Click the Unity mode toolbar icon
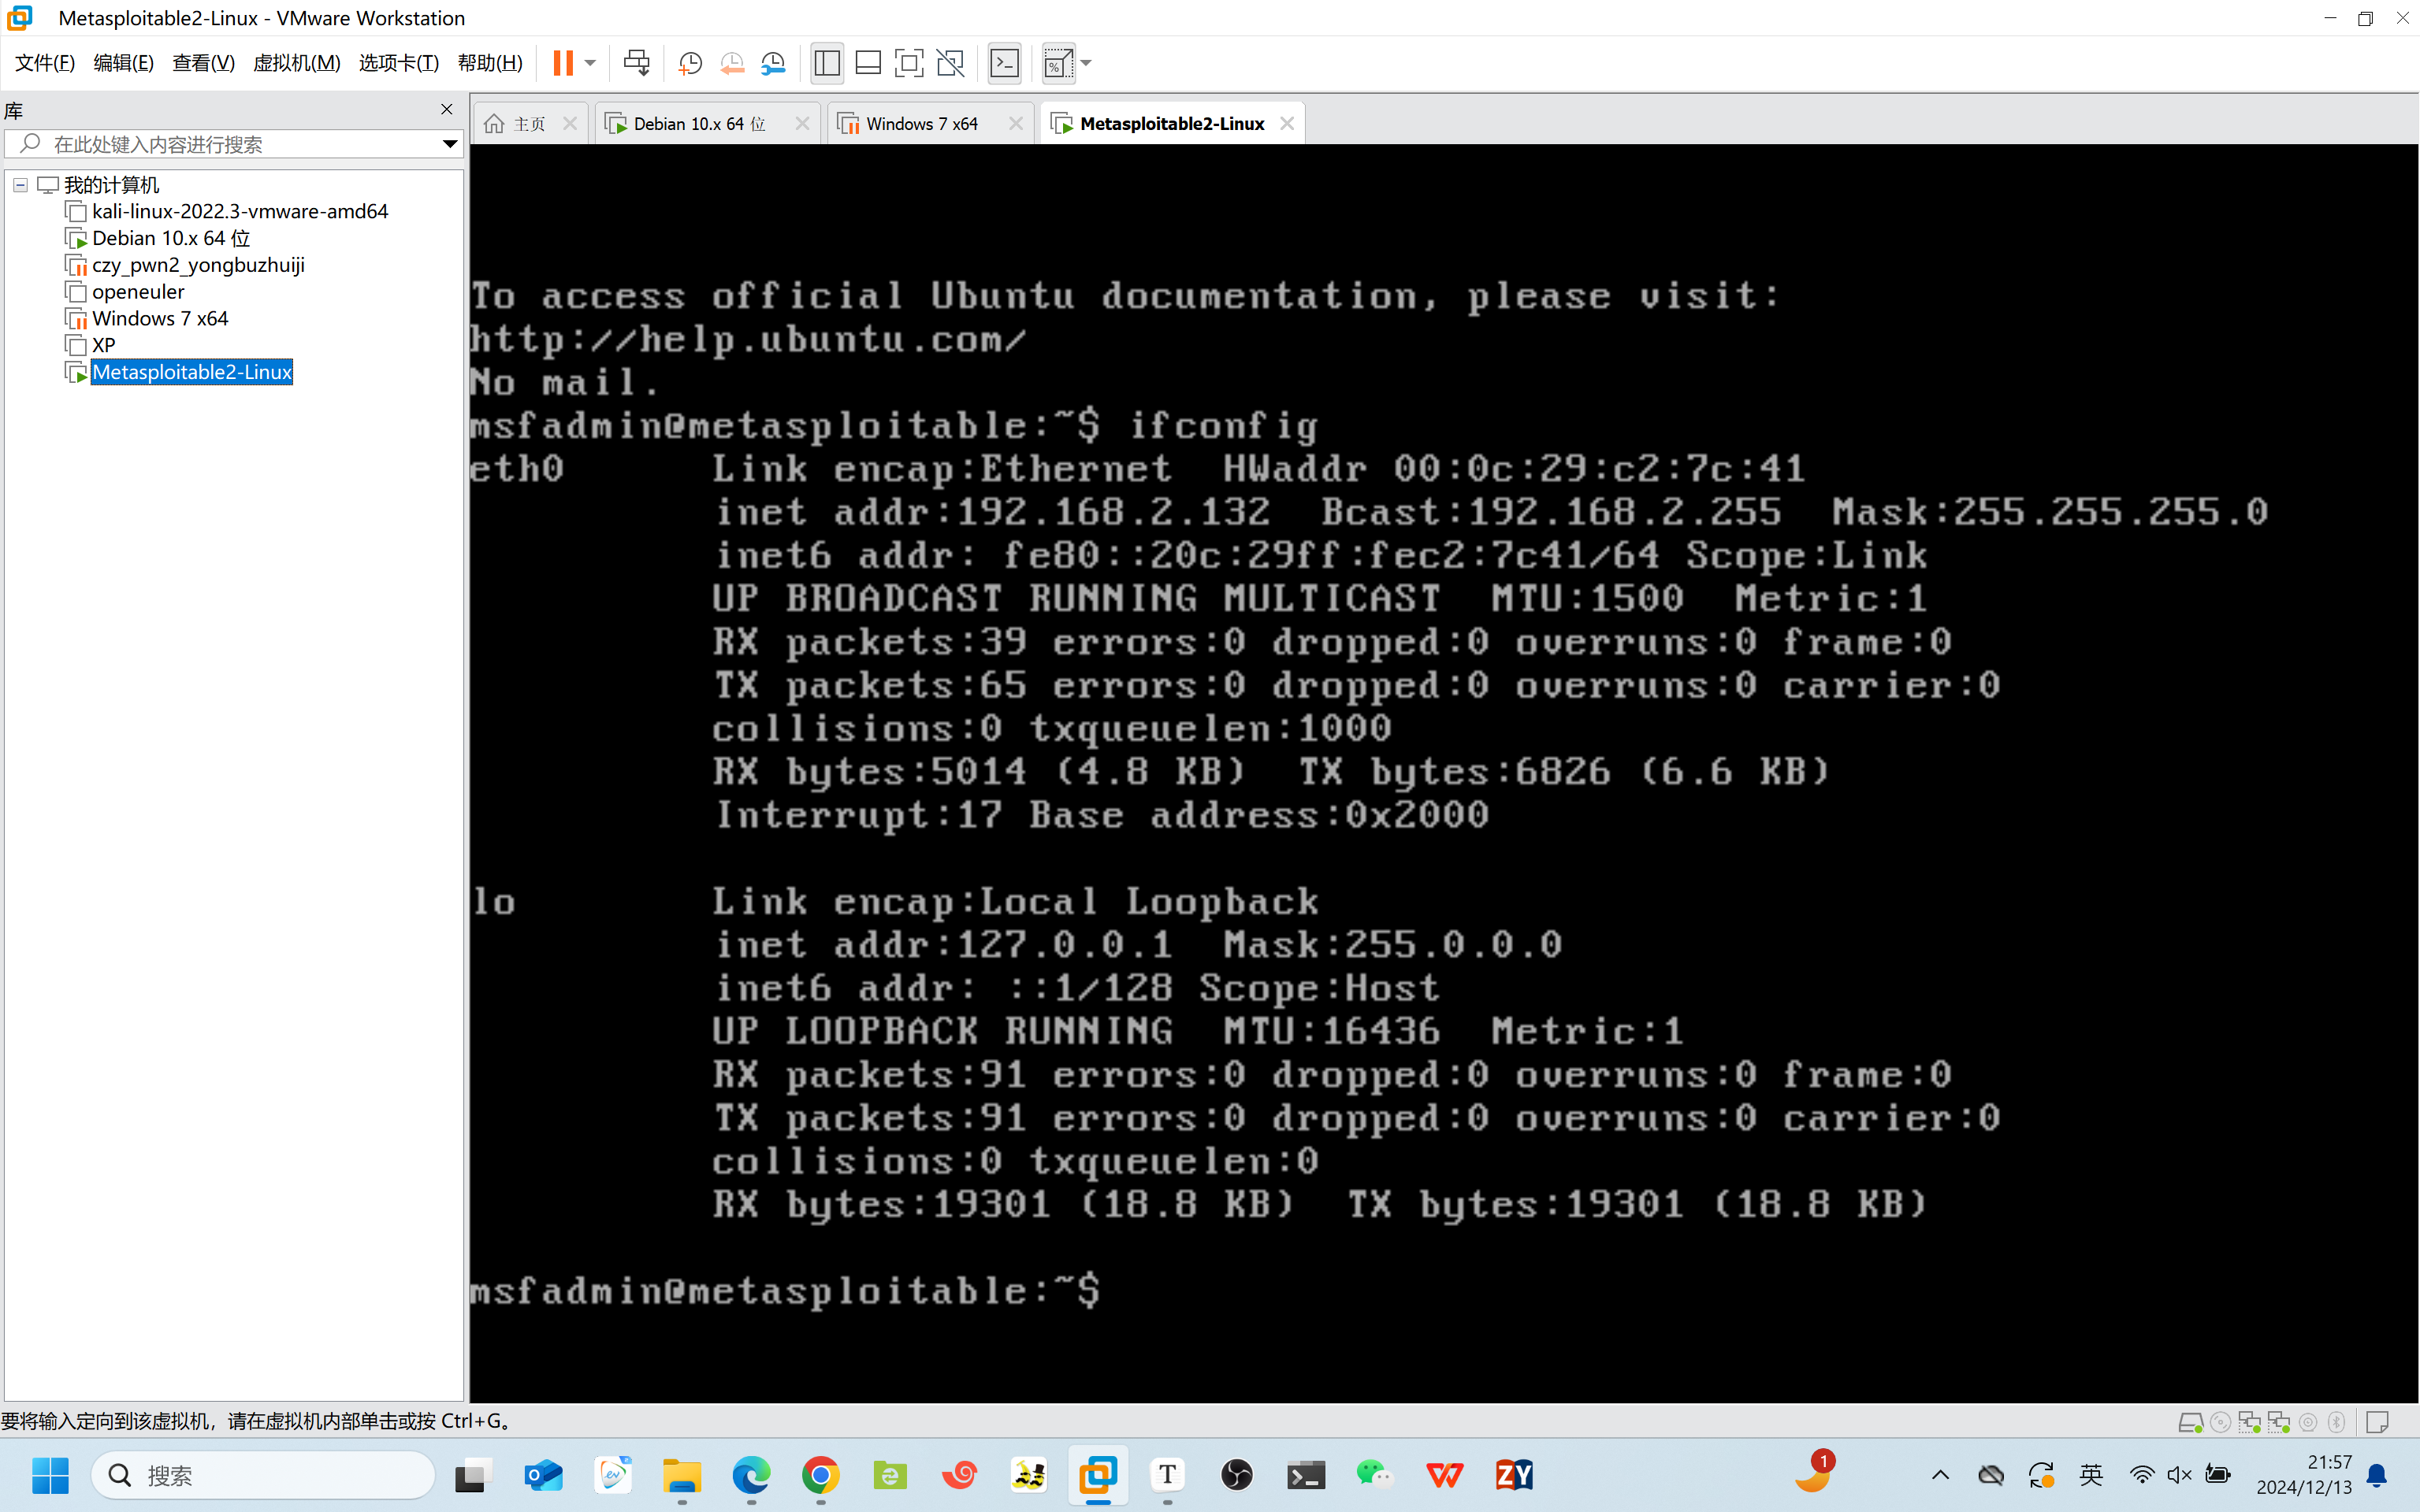Screen dimensions: 2420x1512 [950, 63]
